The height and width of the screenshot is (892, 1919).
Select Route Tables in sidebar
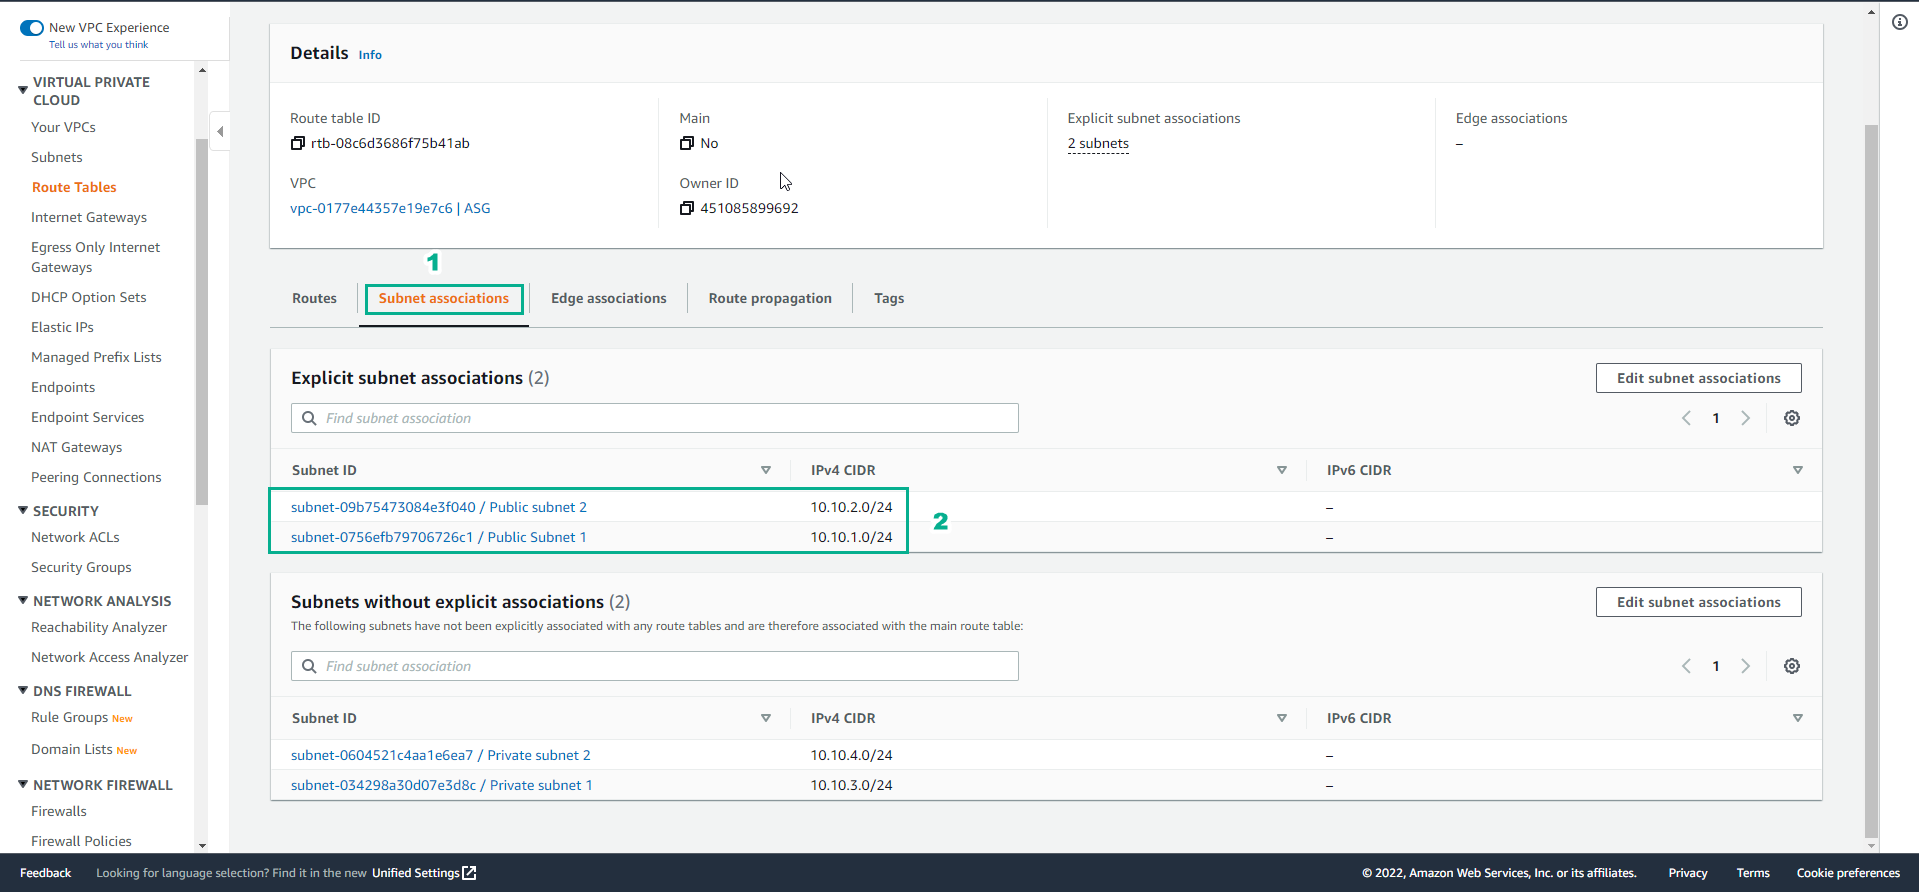tap(74, 187)
